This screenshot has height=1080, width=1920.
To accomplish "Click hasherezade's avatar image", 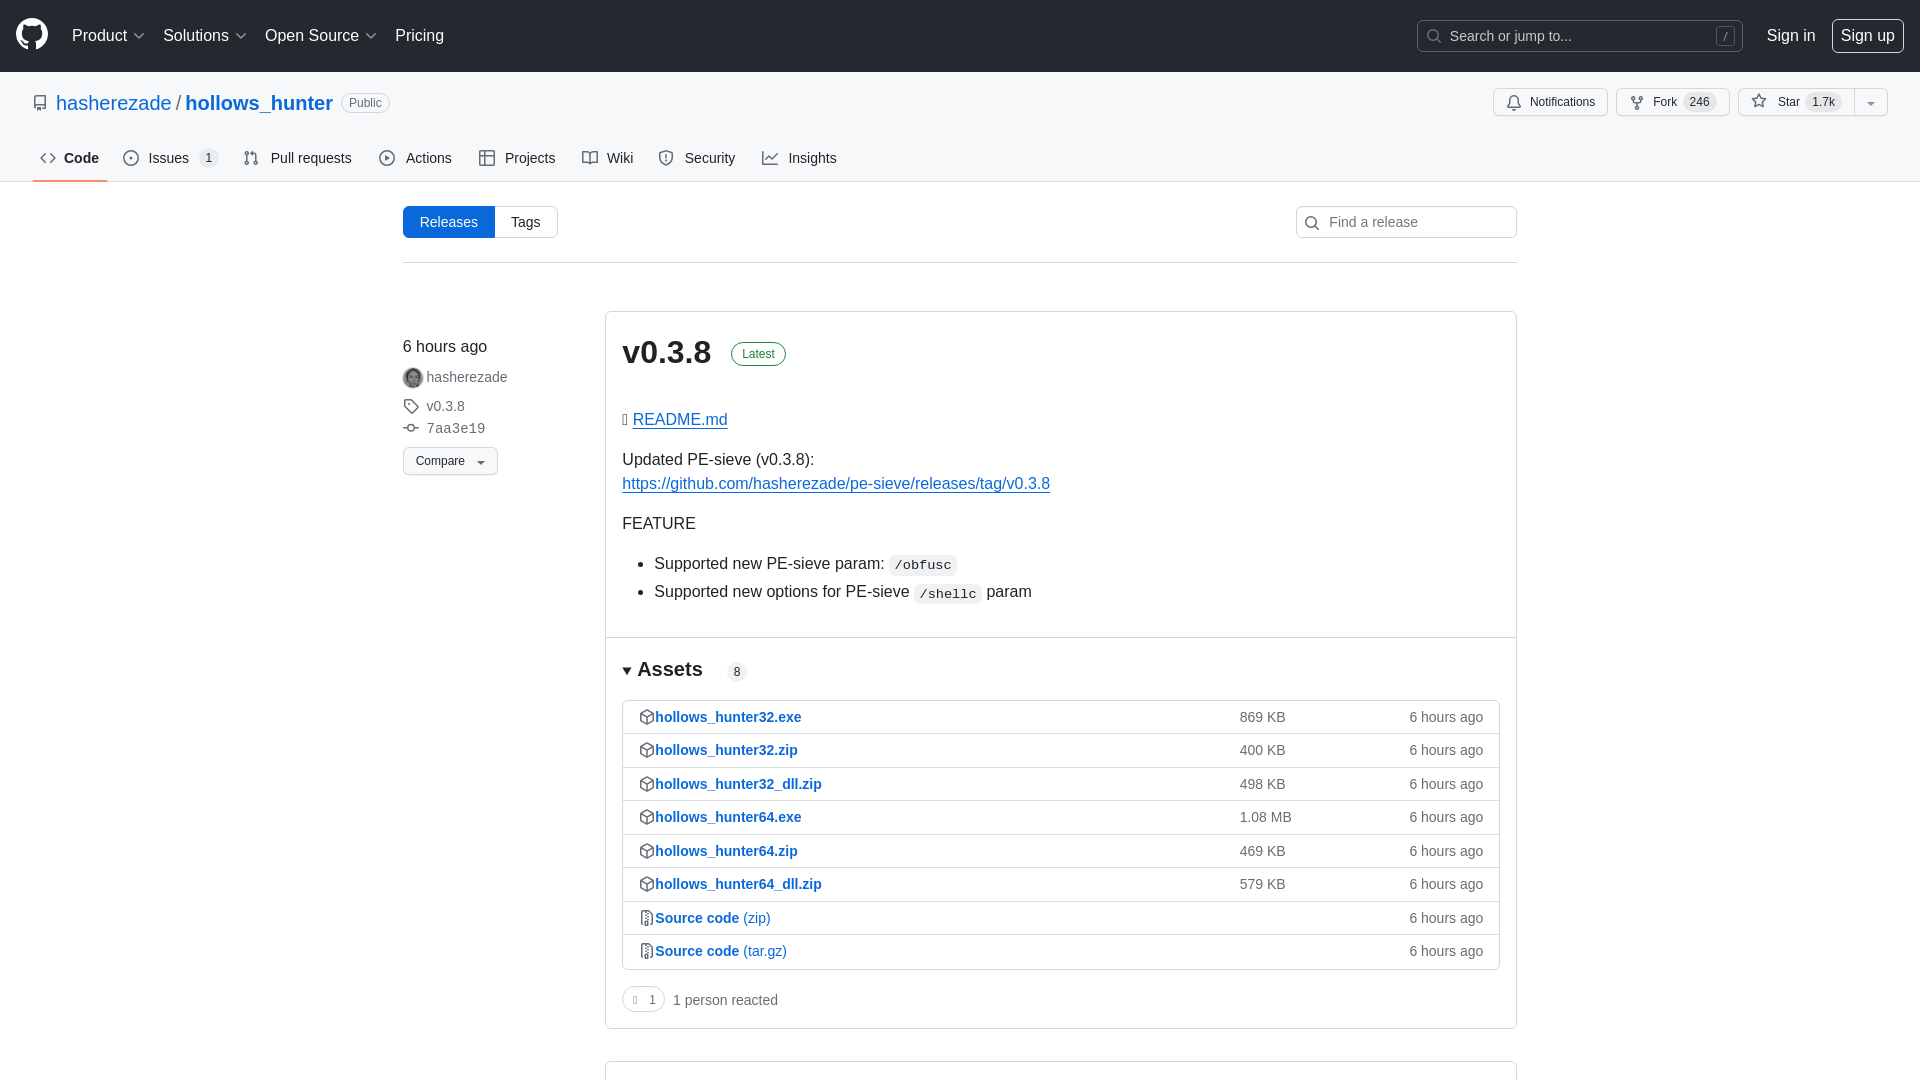I will (413, 378).
